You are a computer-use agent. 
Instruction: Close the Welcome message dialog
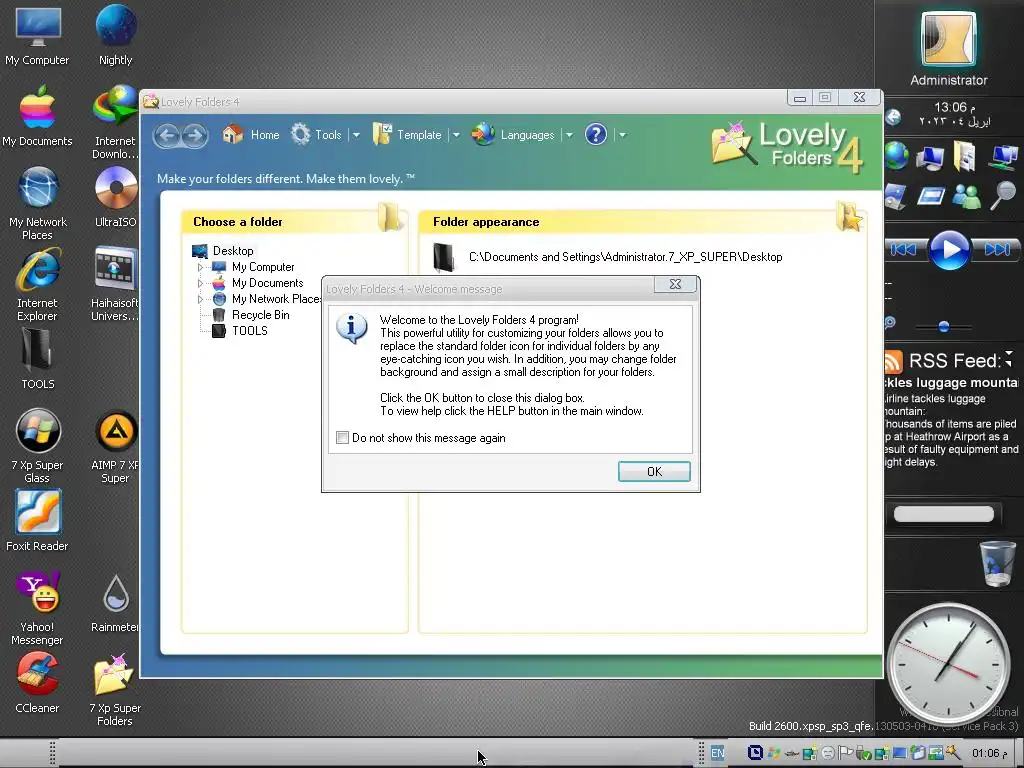point(675,284)
